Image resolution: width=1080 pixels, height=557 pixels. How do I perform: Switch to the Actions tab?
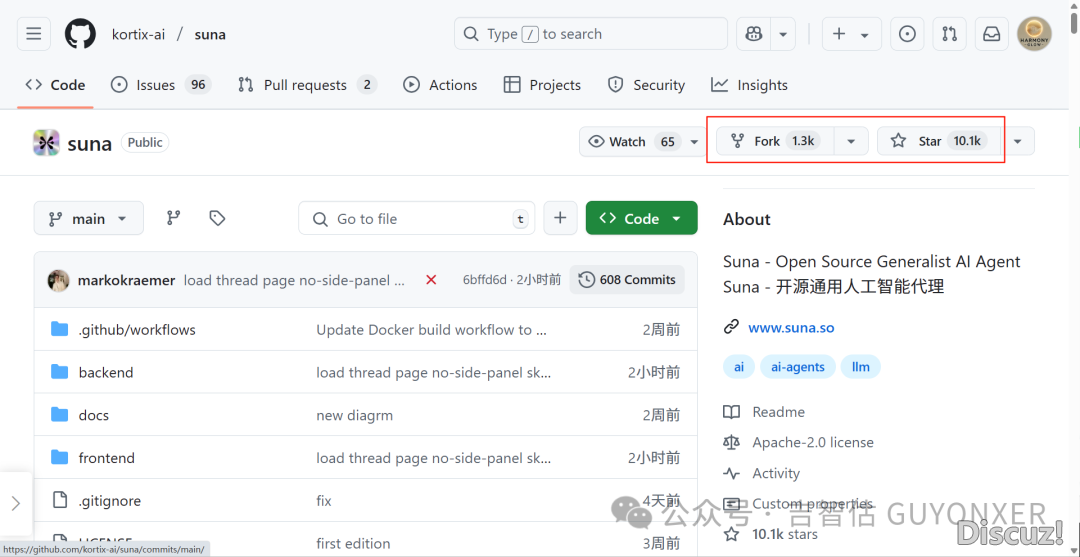[x=440, y=85]
